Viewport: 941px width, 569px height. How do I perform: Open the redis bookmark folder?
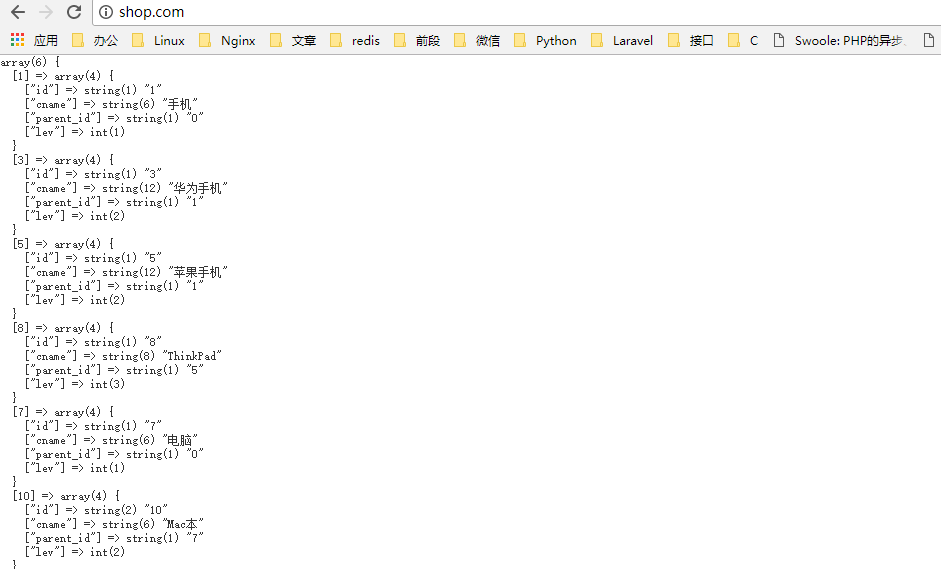pos(355,40)
